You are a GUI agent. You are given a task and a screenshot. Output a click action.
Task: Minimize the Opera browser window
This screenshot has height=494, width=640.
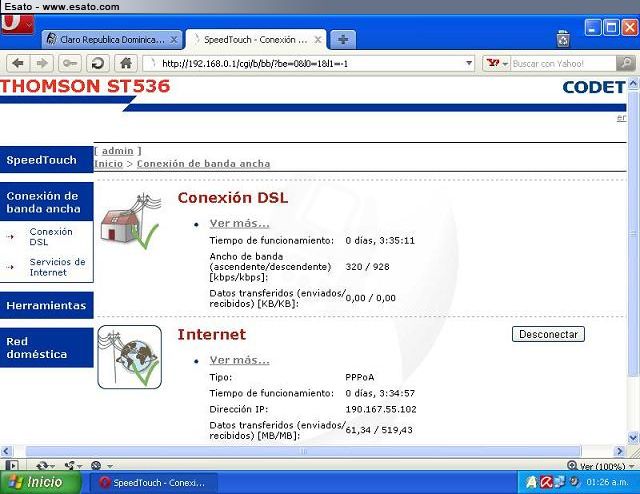(x=592, y=27)
